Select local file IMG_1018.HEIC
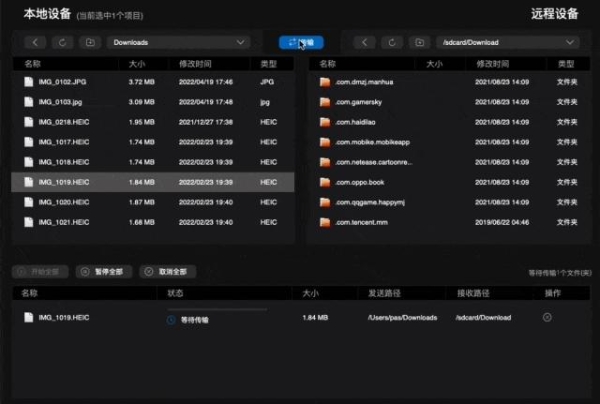 153,162
